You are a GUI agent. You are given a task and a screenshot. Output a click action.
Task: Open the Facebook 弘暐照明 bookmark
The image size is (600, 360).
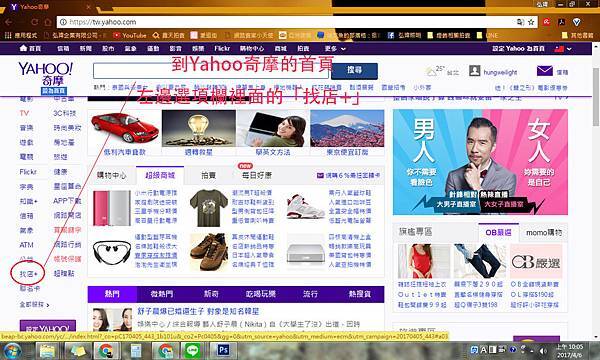click(404, 35)
